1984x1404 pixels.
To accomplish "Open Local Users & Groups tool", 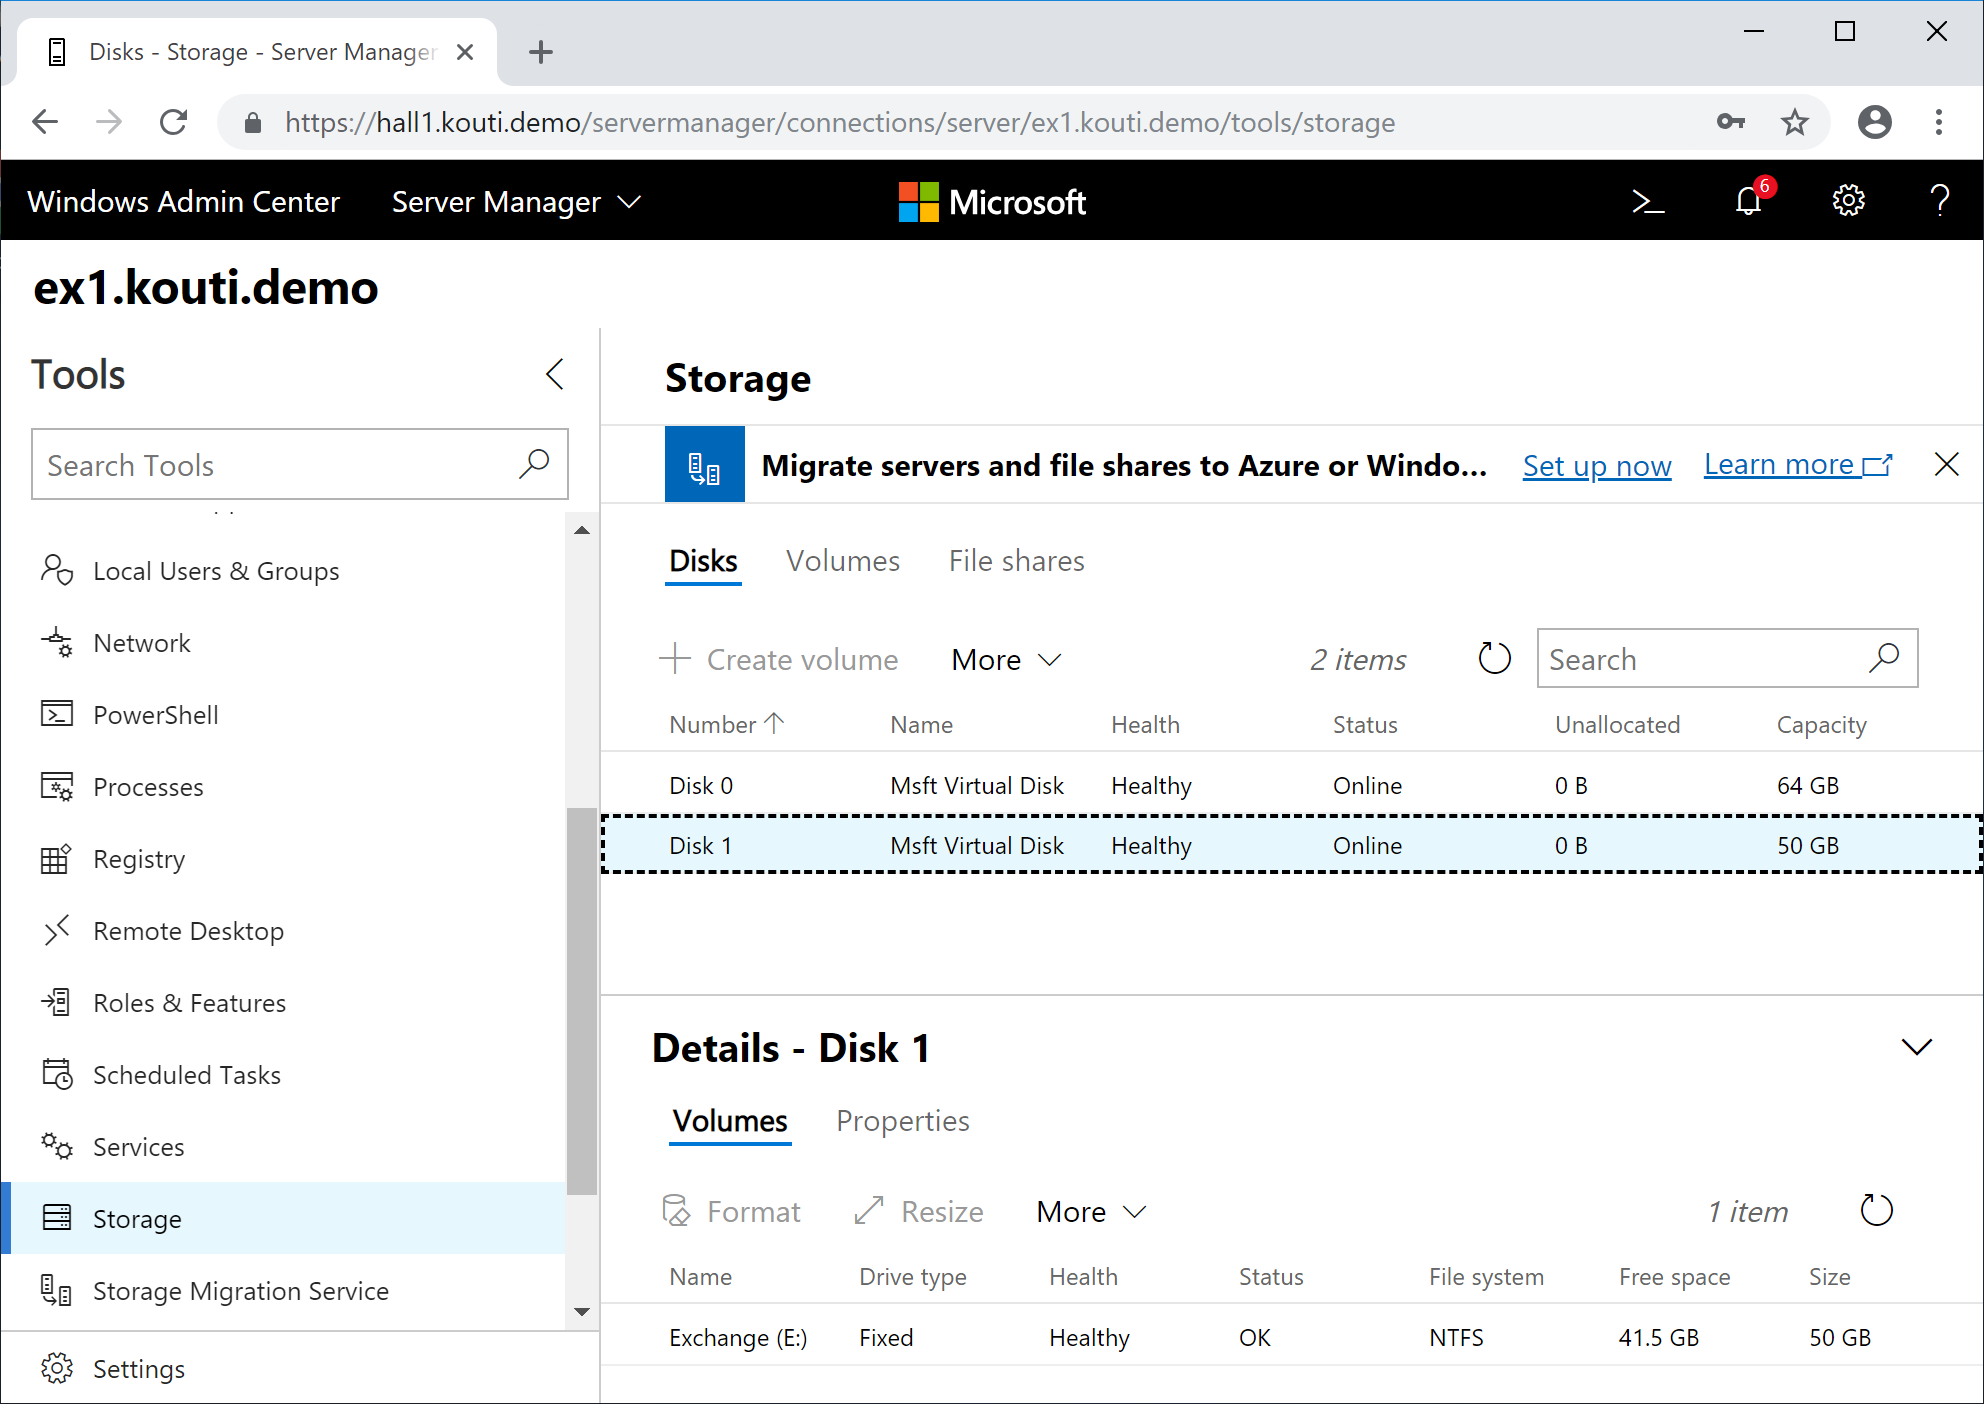I will pos(216,571).
